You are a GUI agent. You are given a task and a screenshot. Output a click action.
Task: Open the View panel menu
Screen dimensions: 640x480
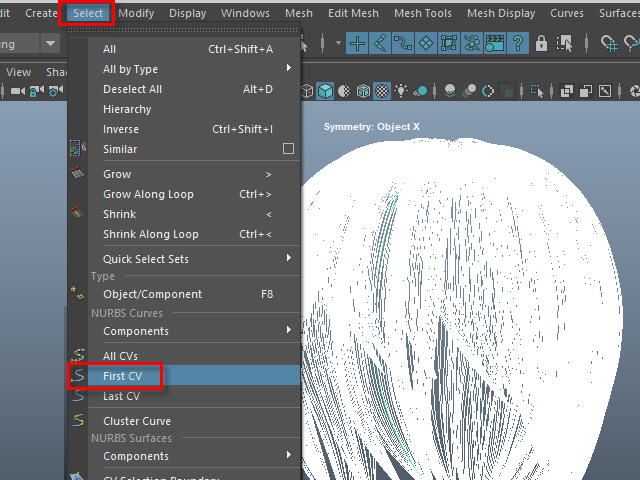19,72
